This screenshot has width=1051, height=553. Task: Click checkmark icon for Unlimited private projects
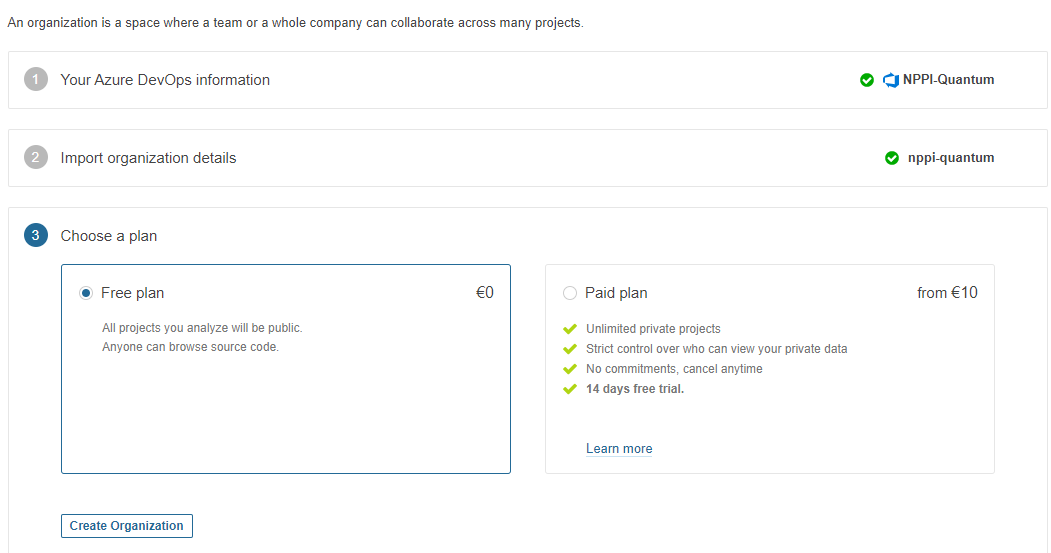570,328
